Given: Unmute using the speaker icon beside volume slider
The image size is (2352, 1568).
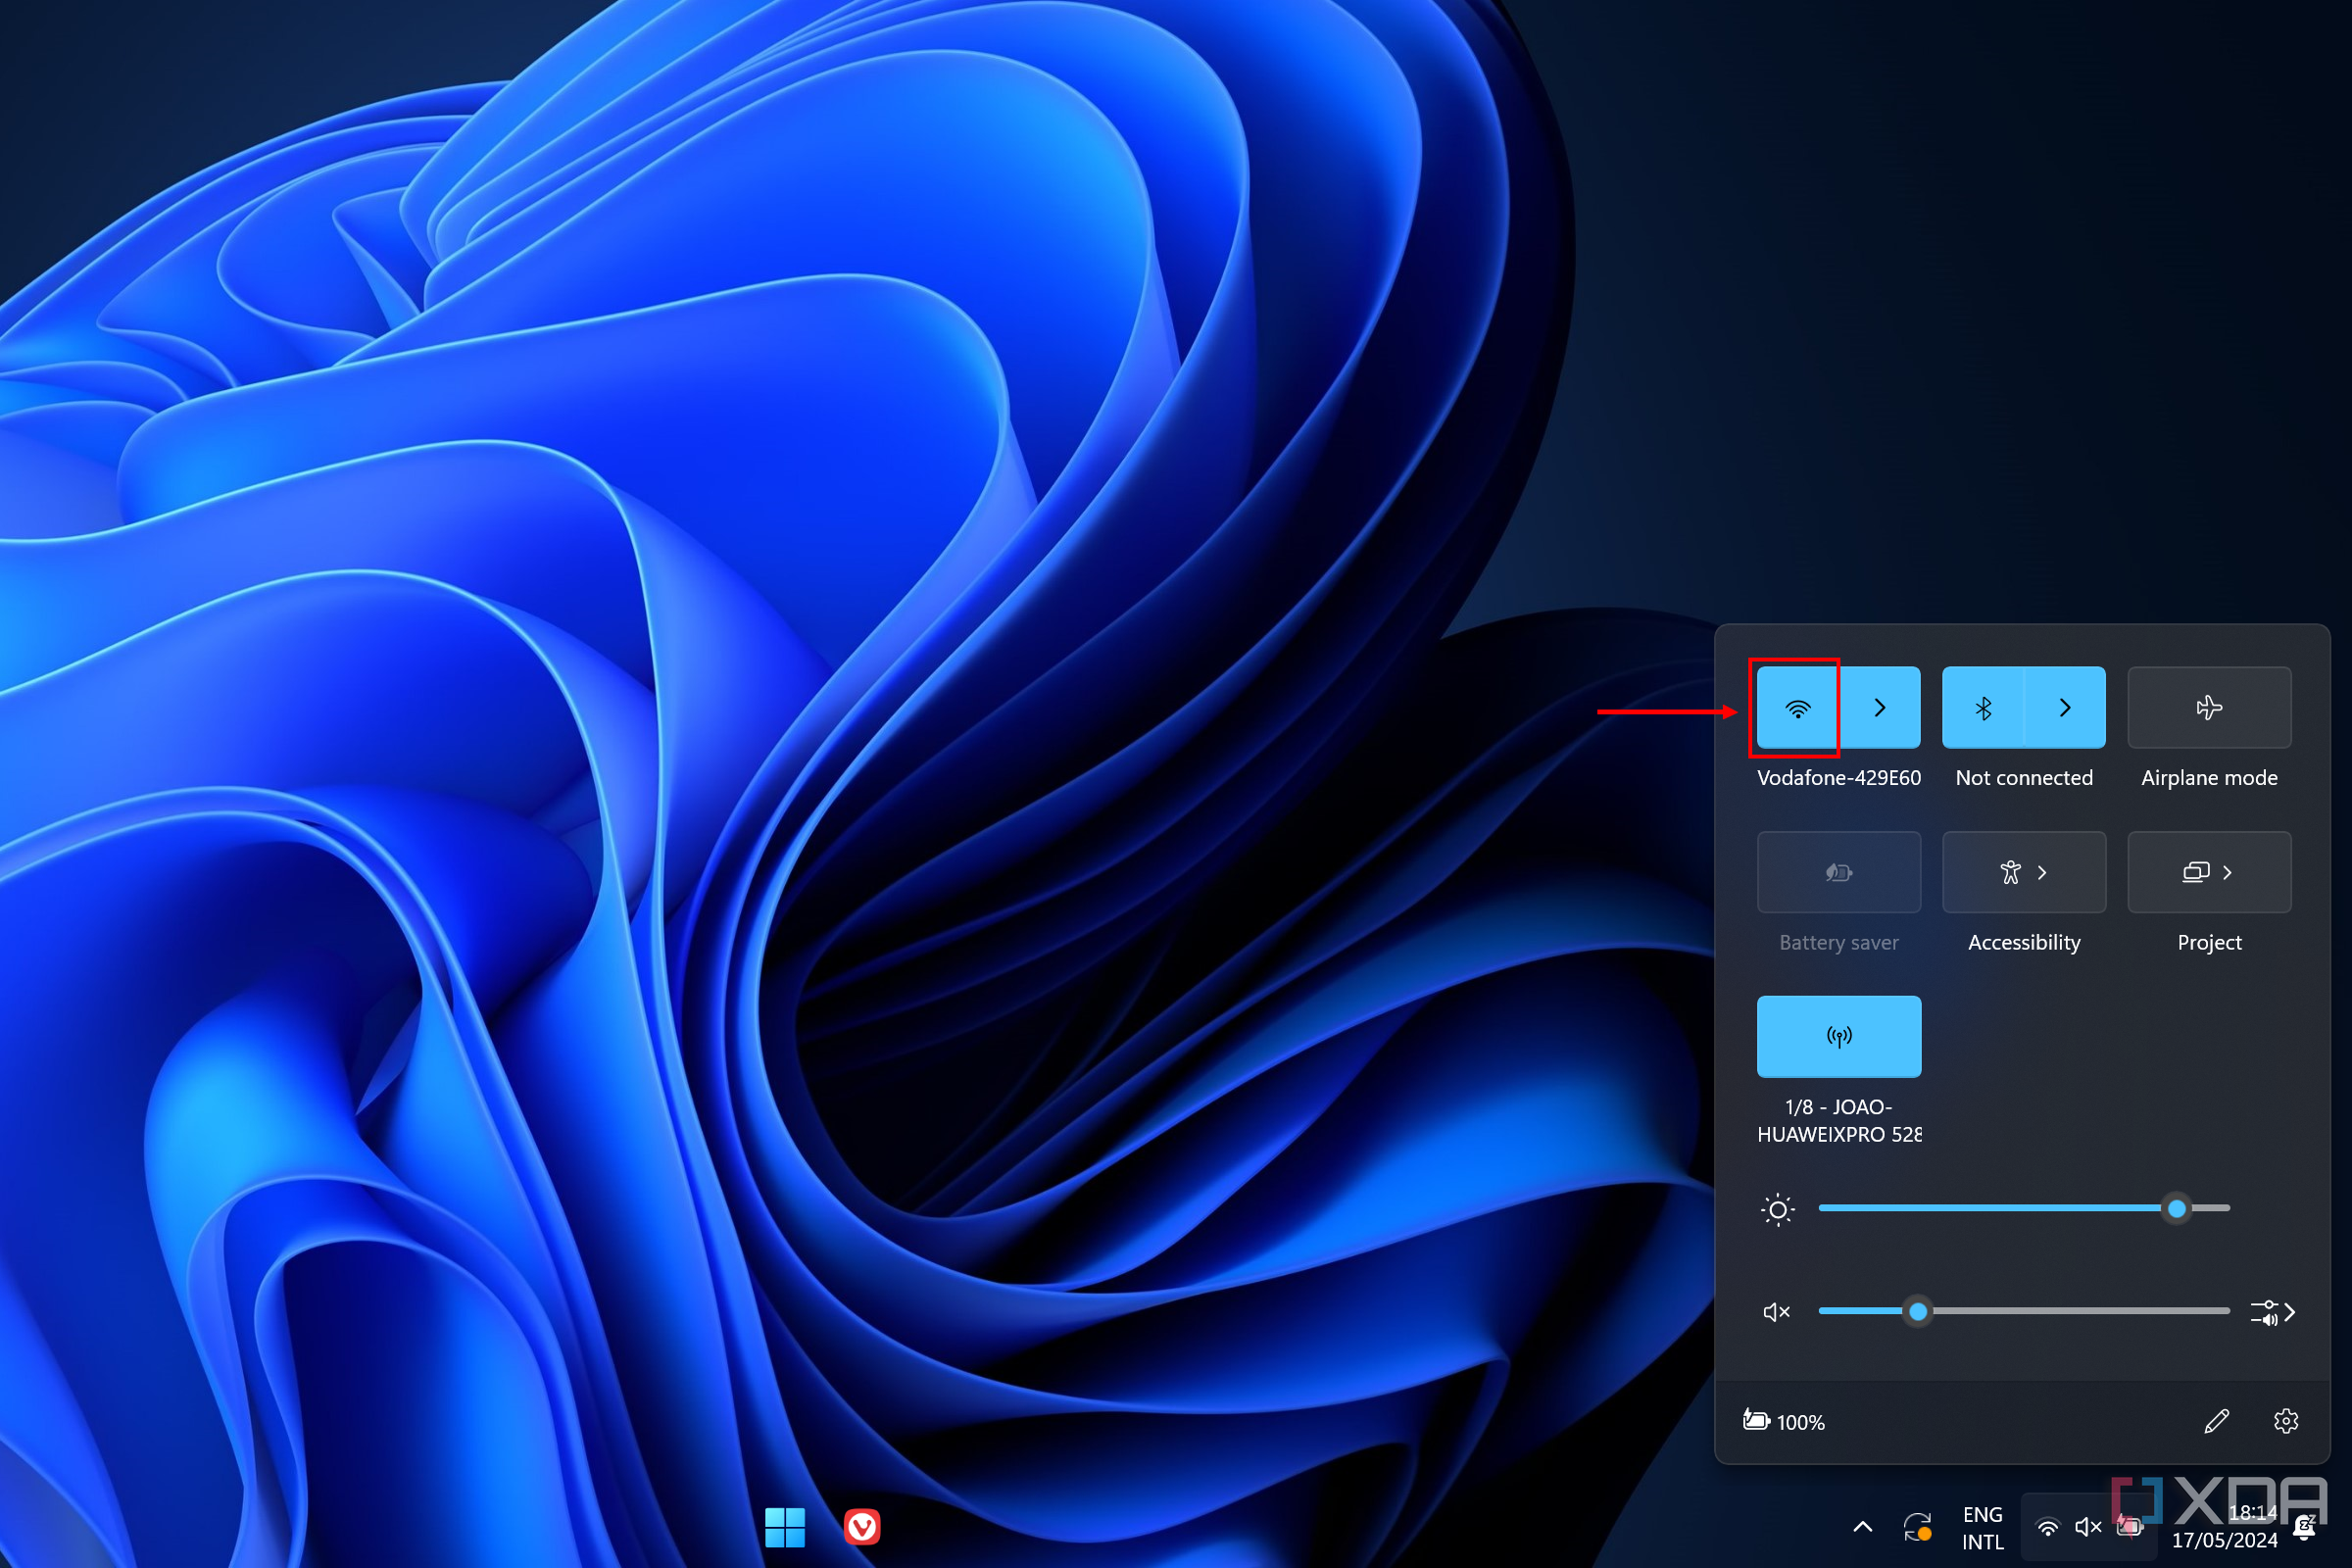Looking at the screenshot, I should click(1776, 1312).
